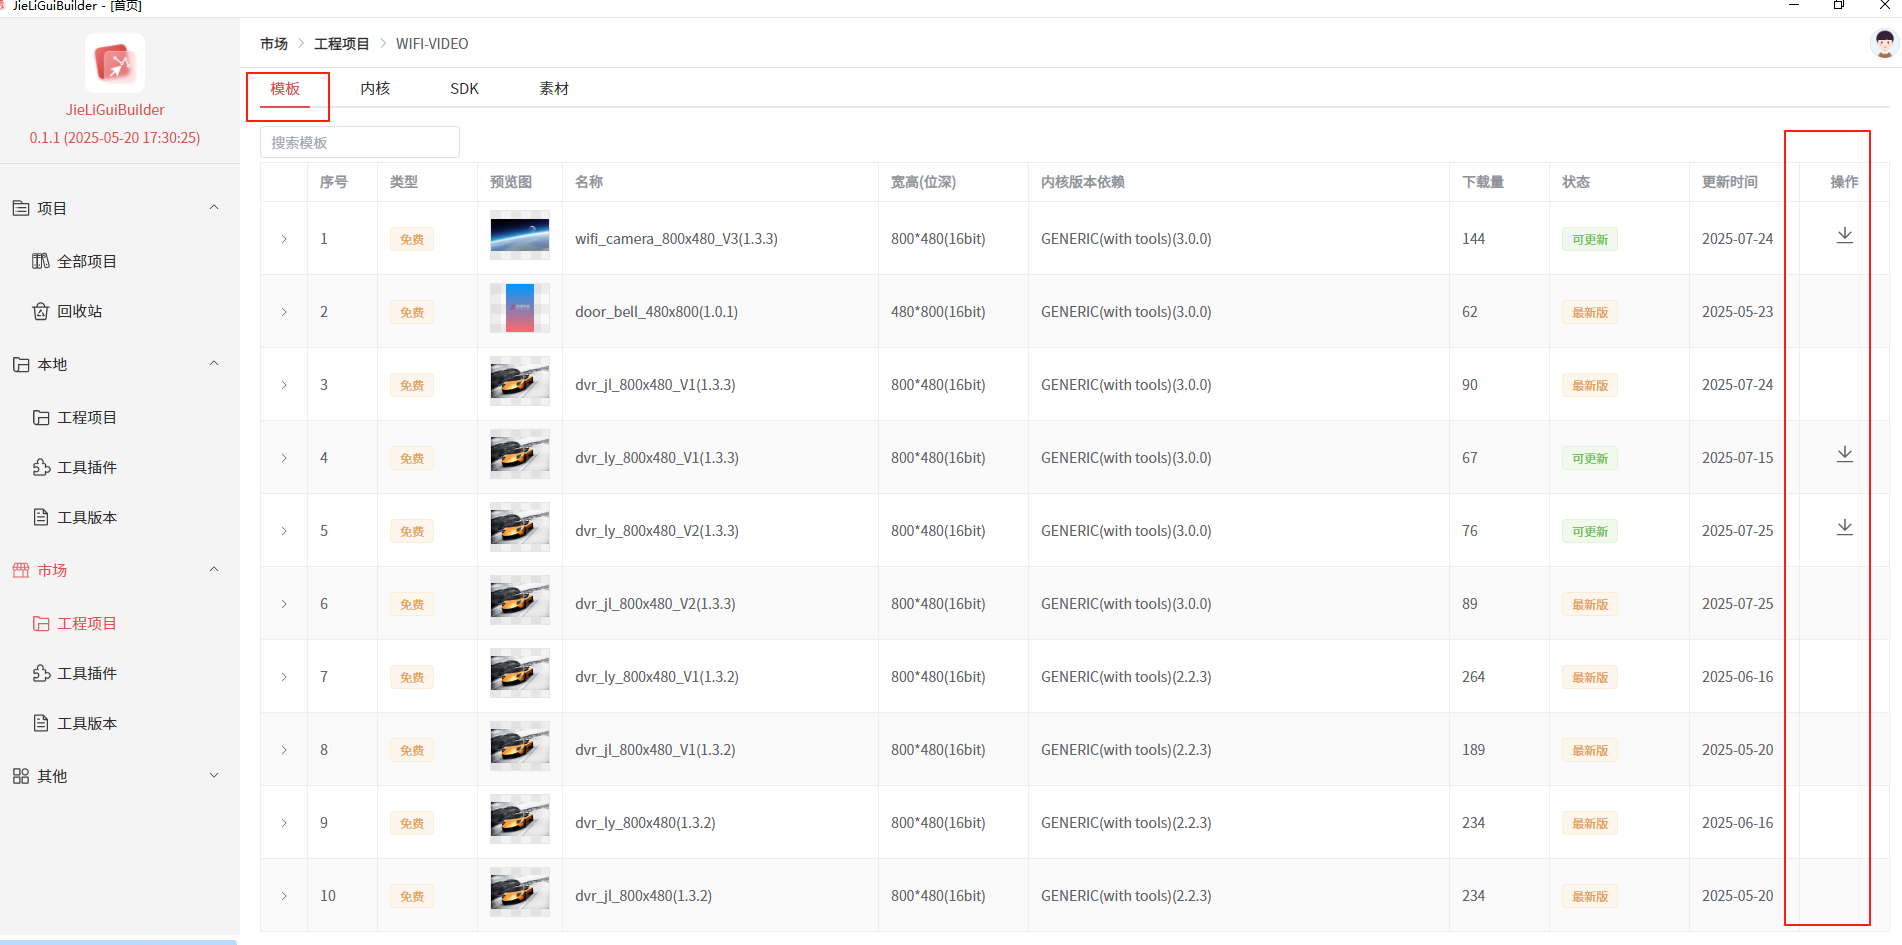Open dvr_jl_800x480_V1(1.3.3) preview thumbnail
This screenshot has height=945, width=1902.
click(x=520, y=381)
